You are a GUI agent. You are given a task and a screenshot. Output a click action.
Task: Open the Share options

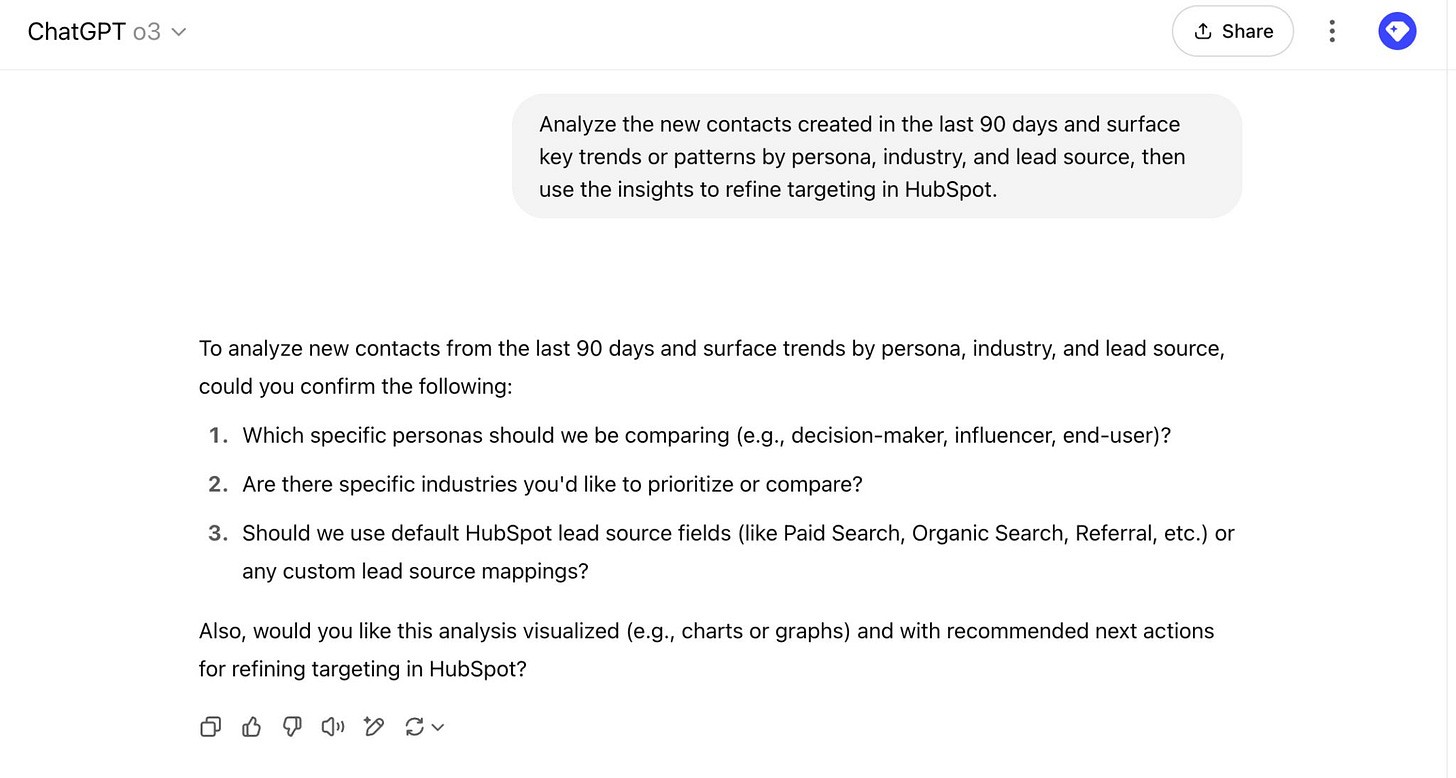point(1233,31)
